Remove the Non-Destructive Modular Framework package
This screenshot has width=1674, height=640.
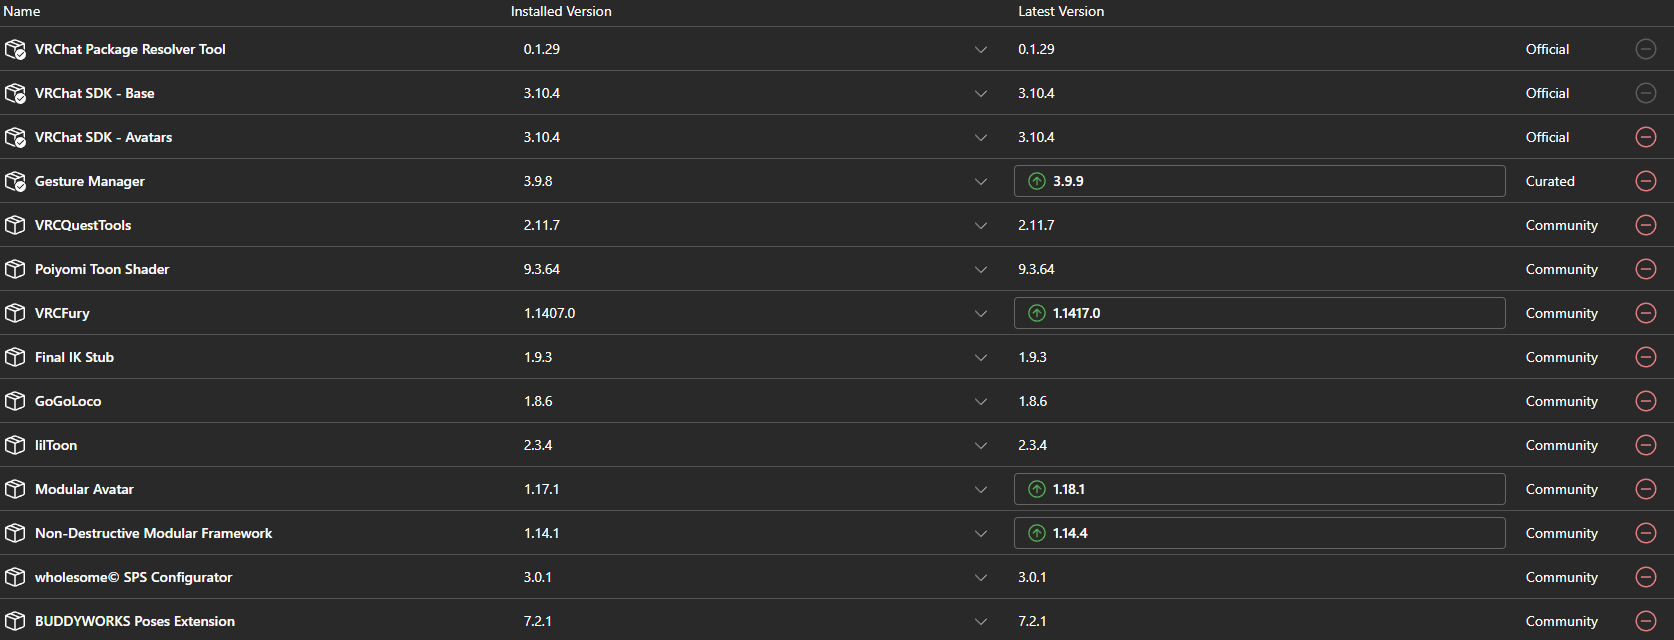[1646, 533]
